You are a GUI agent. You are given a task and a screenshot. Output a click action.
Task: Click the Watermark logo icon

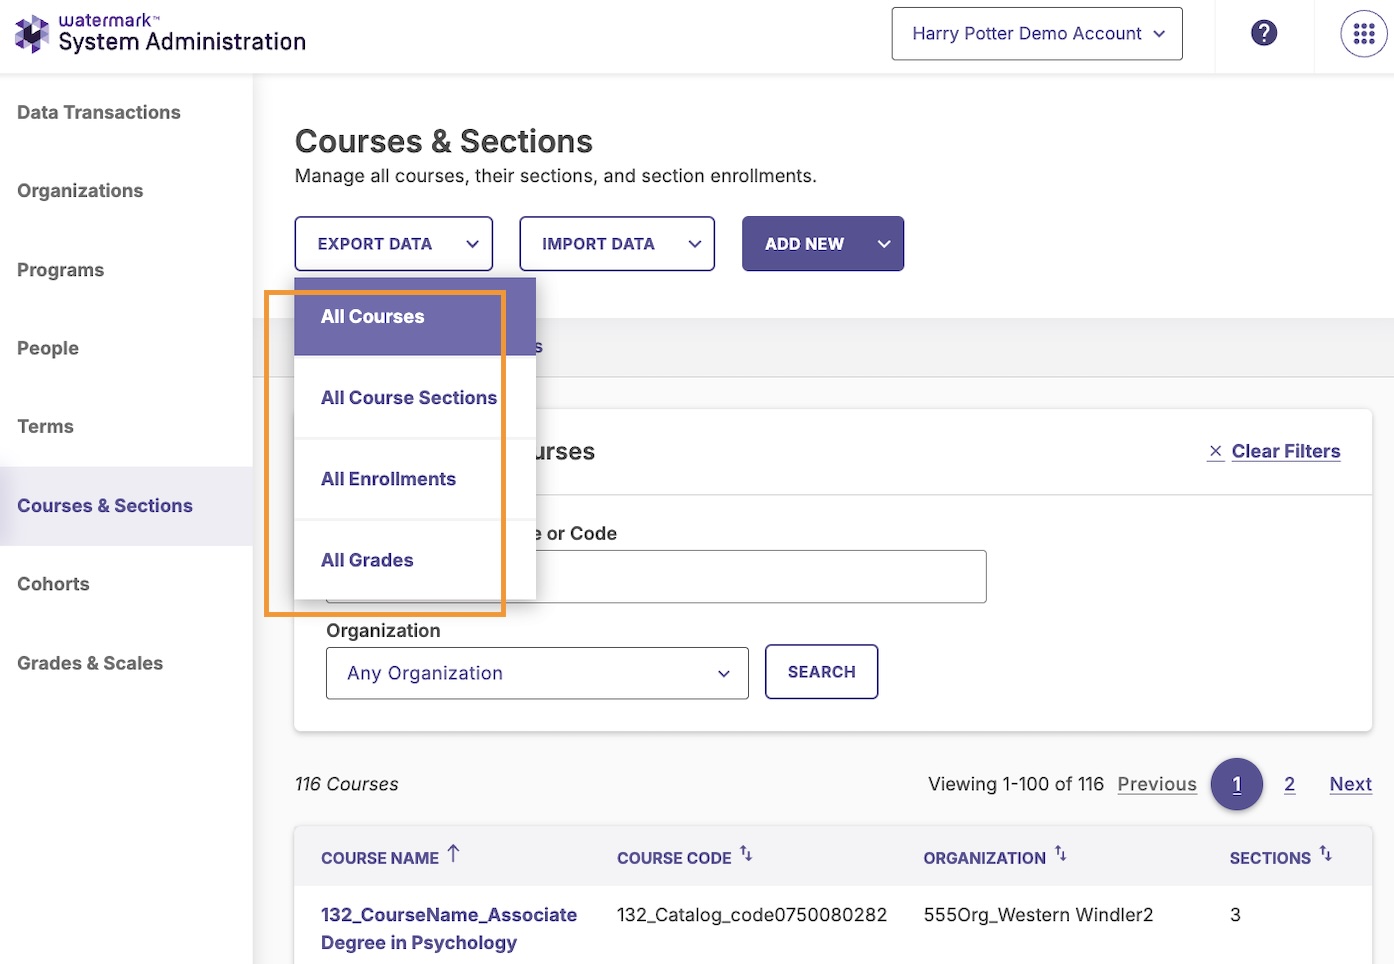[32, 33]
